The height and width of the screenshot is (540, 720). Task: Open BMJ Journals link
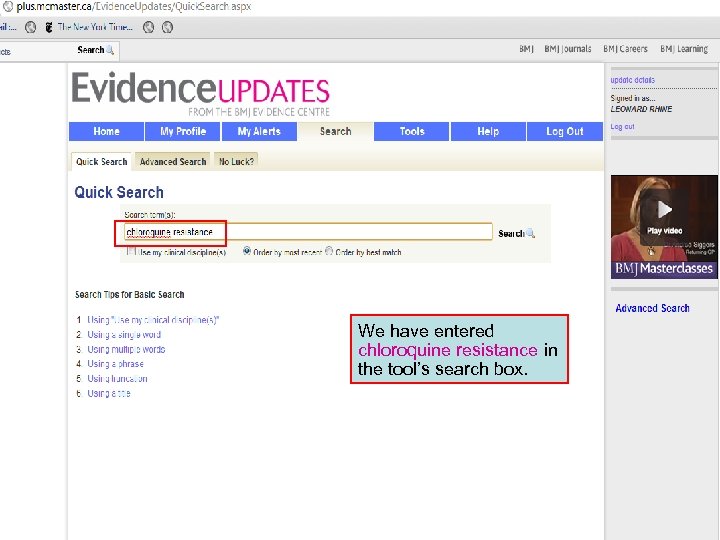[x=568, y=49]
